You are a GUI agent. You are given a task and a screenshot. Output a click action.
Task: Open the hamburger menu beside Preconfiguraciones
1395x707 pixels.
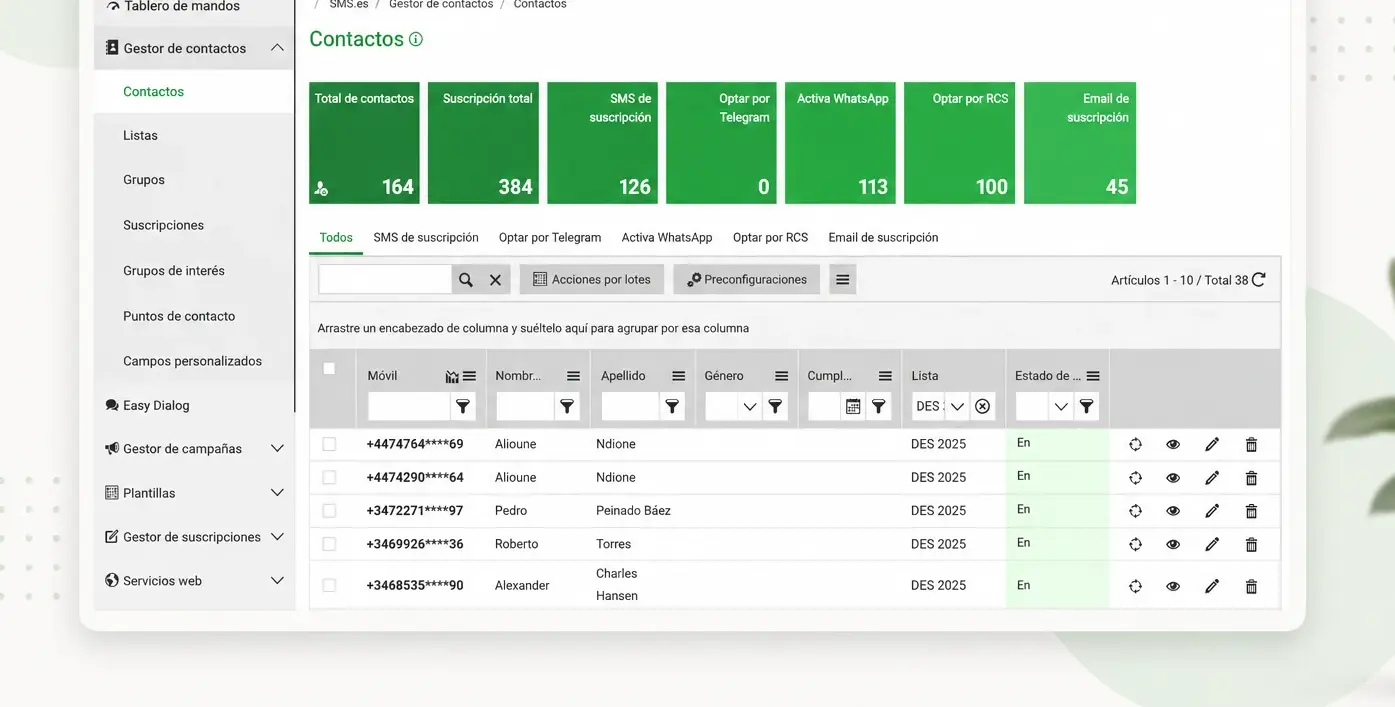843,280
